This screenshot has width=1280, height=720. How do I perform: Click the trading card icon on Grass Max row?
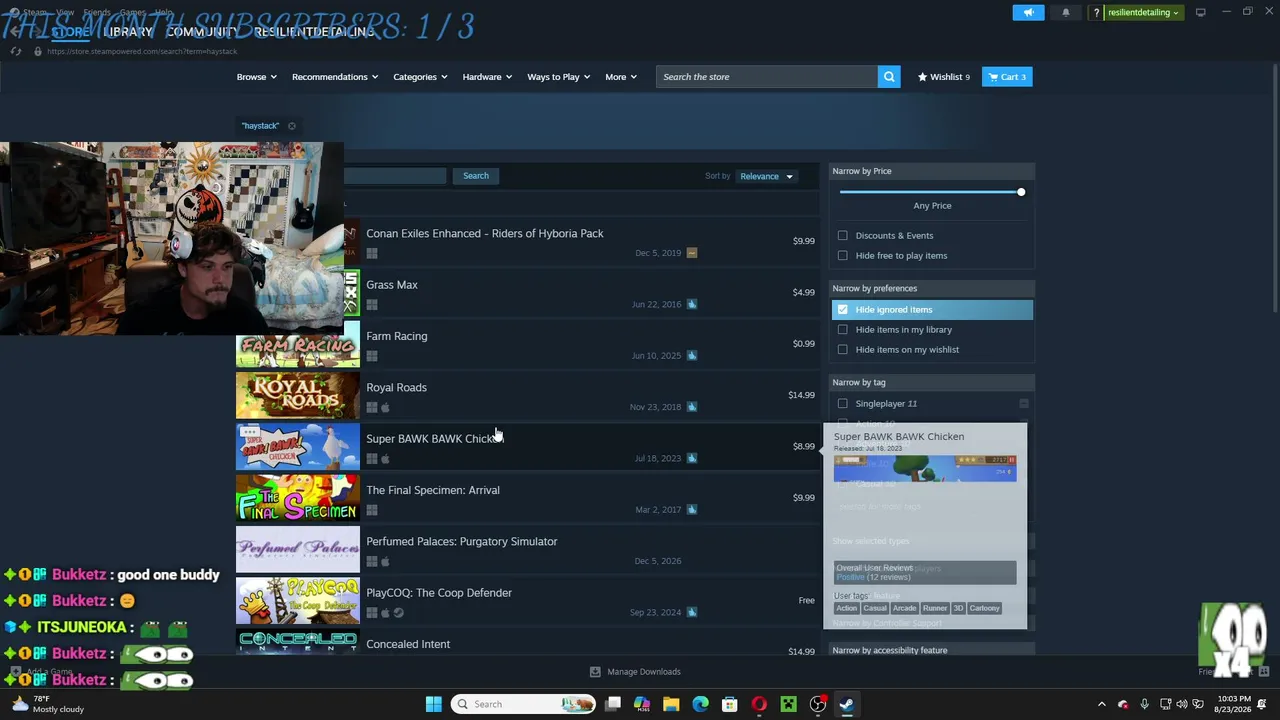pos(692,304)
